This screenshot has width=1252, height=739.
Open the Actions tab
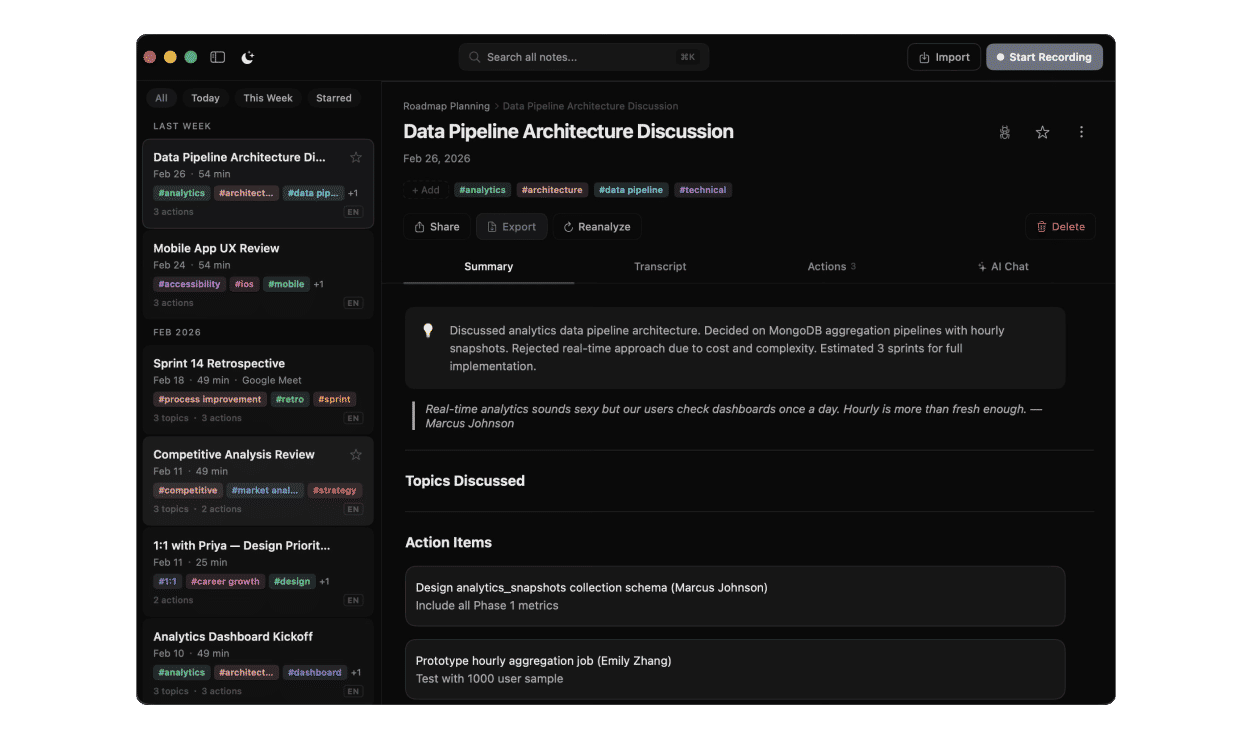point(832,267)
